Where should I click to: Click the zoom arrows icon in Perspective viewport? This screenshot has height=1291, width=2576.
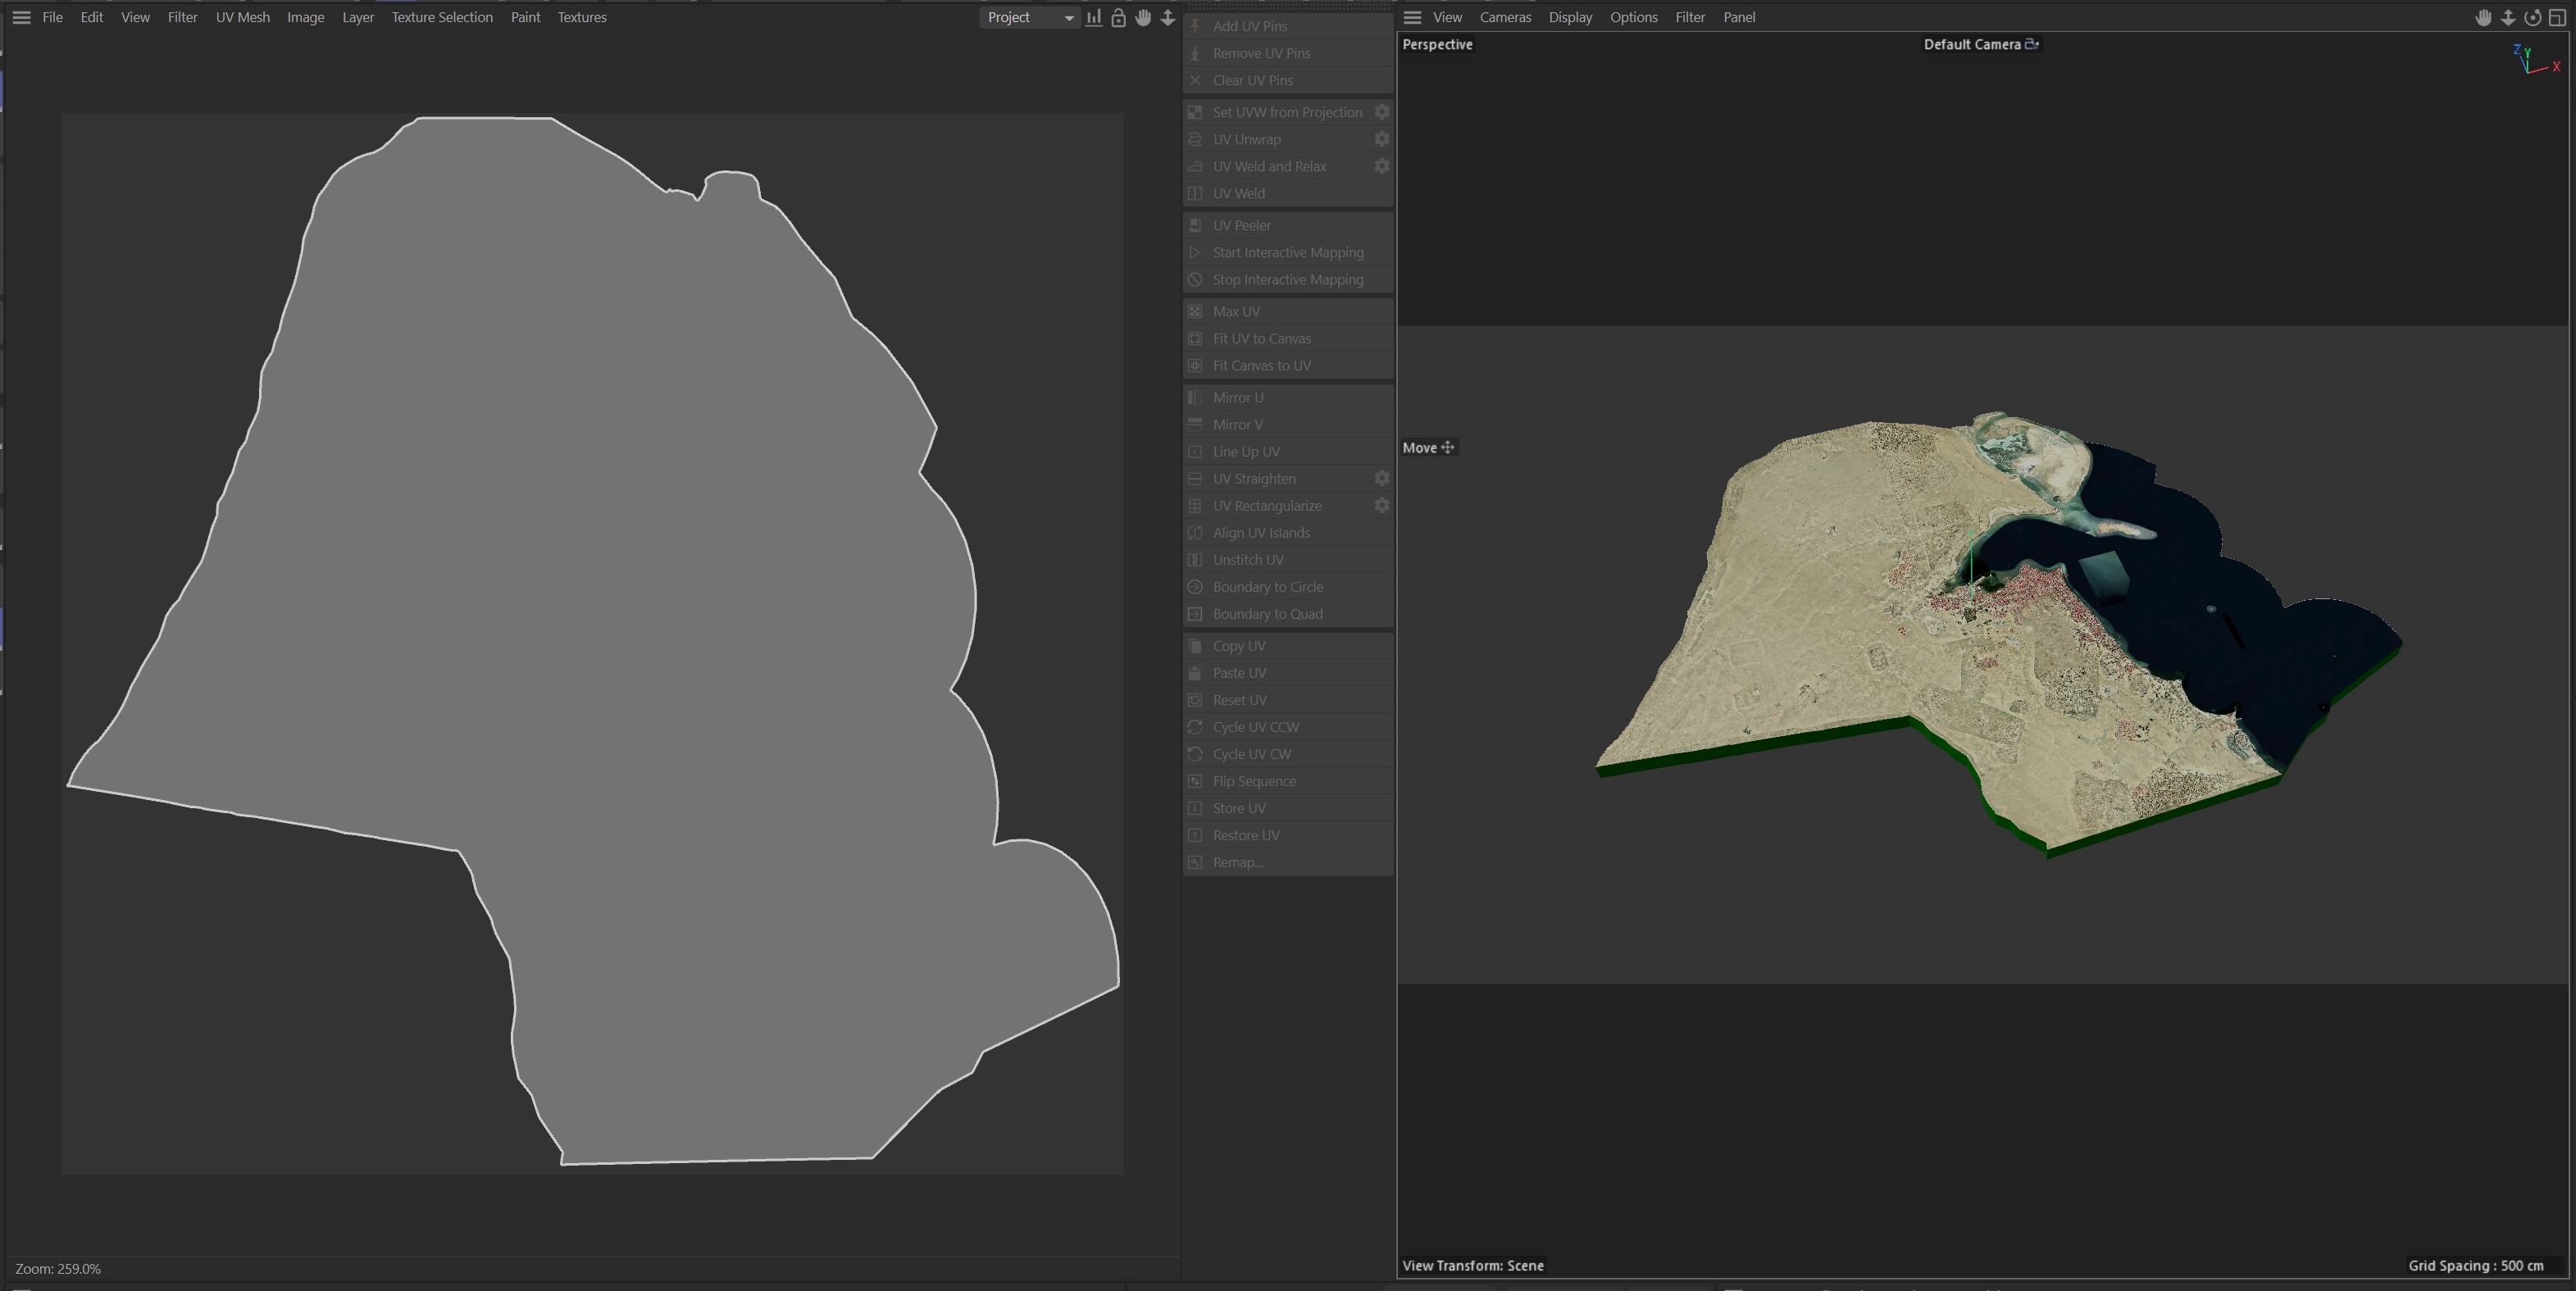click(2508, 17)
